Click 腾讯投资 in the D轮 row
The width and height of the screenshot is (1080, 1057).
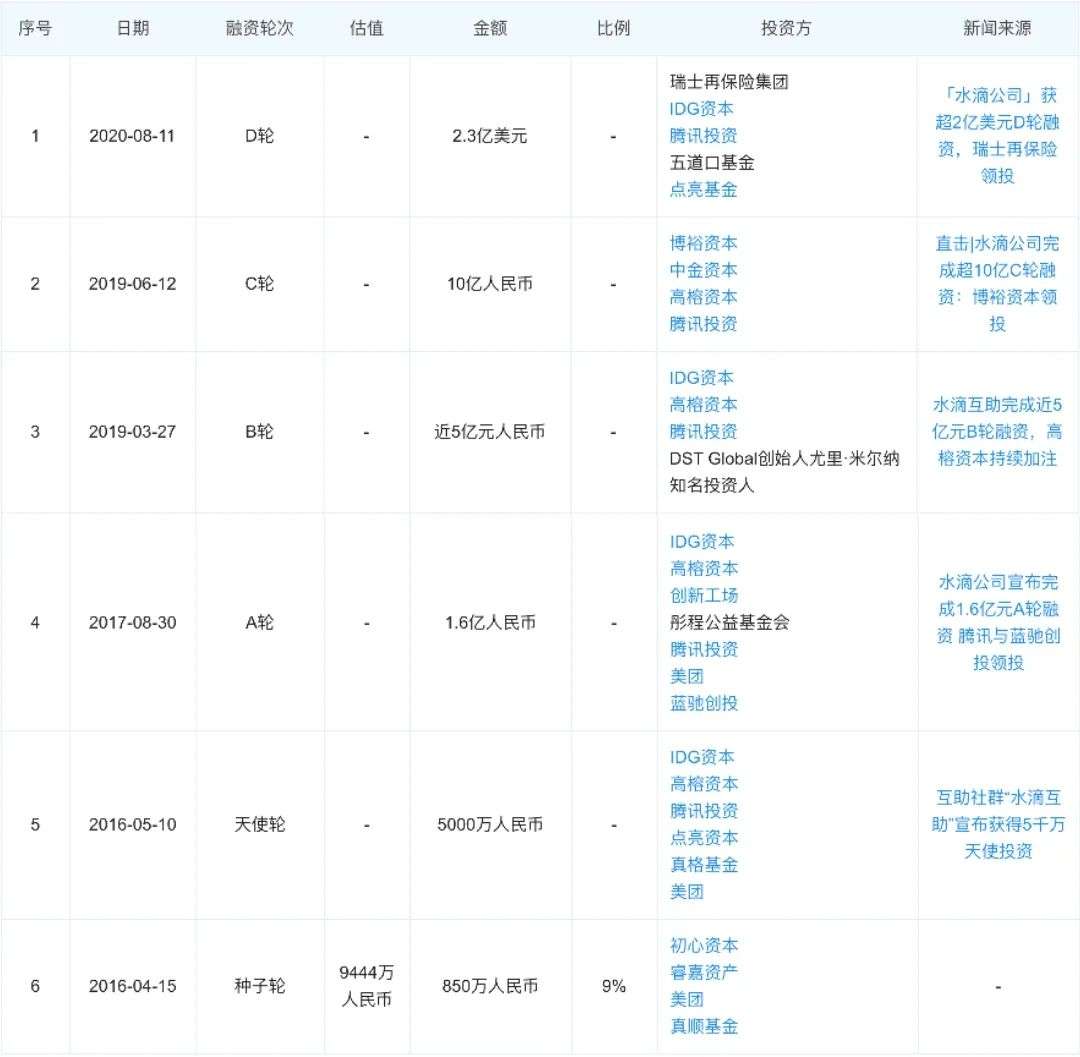click(x=703, y=136)
